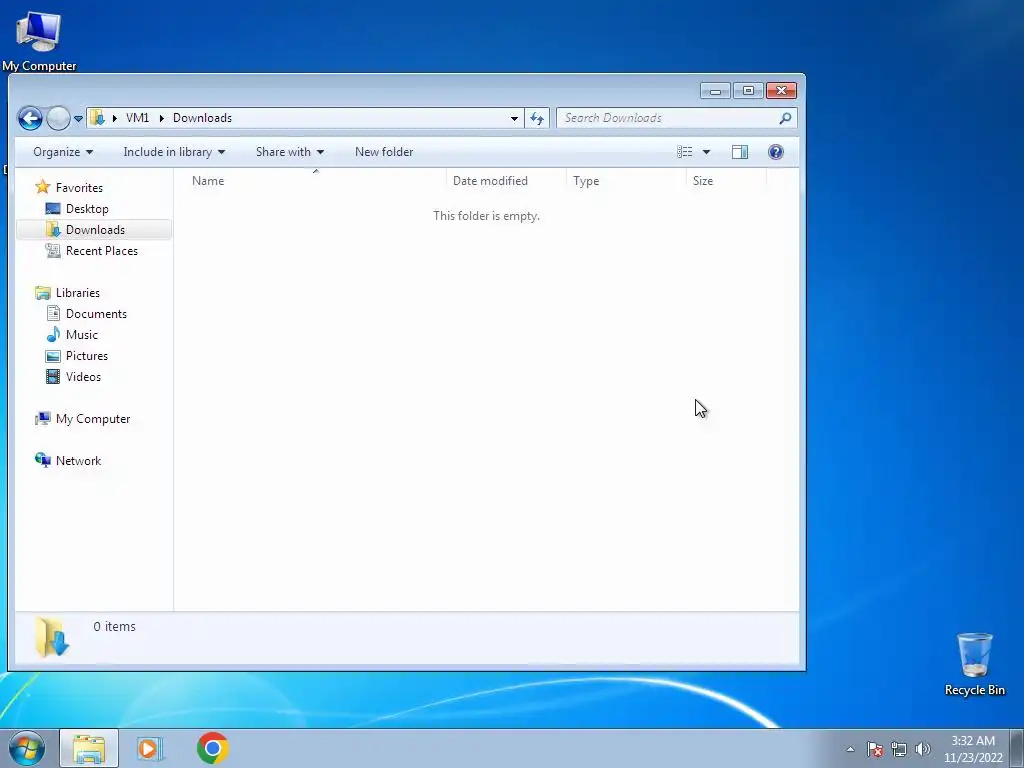Select Downloads in the address path
The height and width of the screenshot is (768, 1024).
point(202,118)
